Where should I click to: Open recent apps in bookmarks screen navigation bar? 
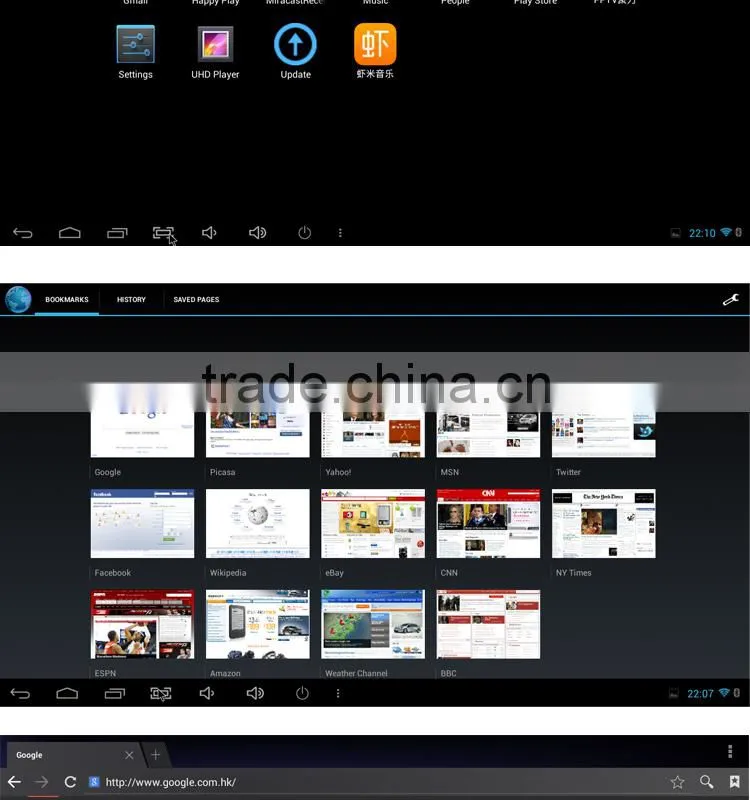pyautogui.click(x=114, y=693)
